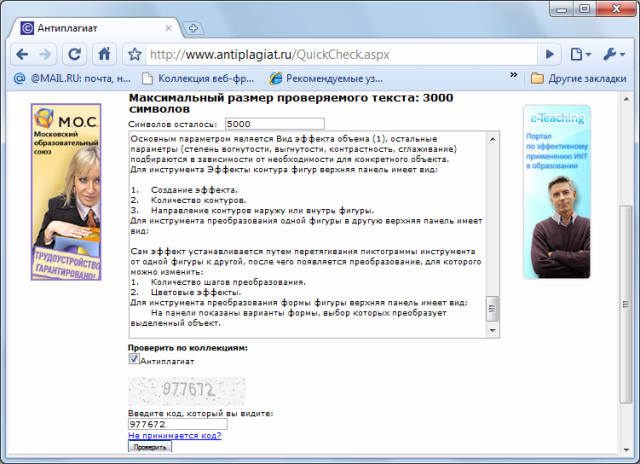This screenshot has height=464, width=640.
Task: Open the page menu dropdown
Action: click(x=580, y=54)
